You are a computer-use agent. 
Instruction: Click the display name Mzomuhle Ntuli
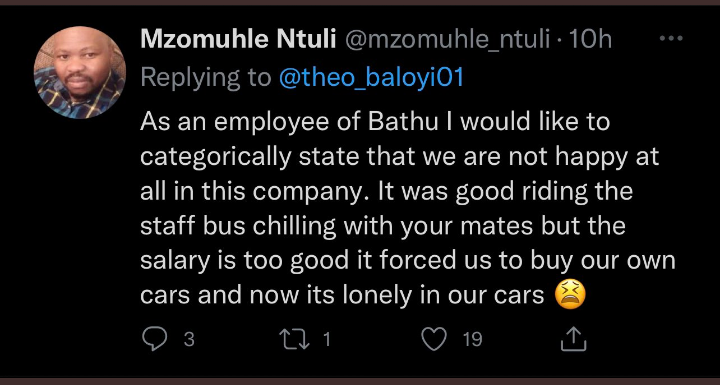[238, 40]
